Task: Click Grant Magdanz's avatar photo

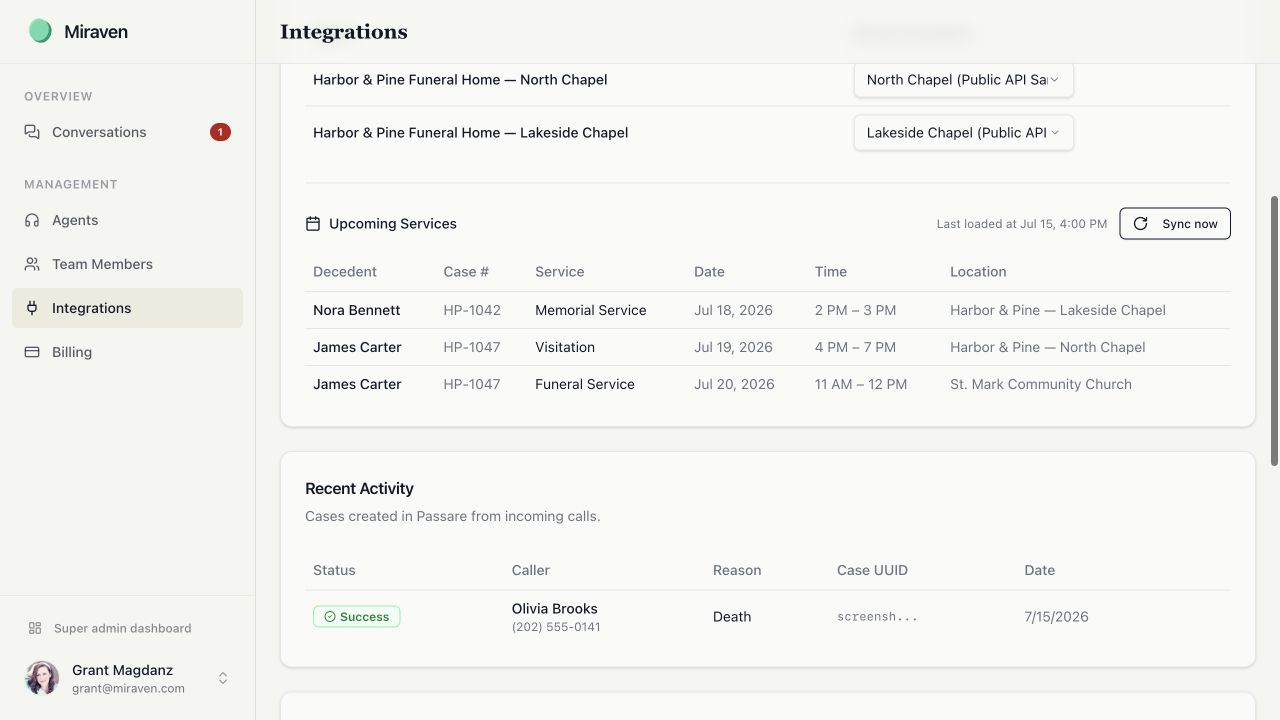Action: point(42,678)
